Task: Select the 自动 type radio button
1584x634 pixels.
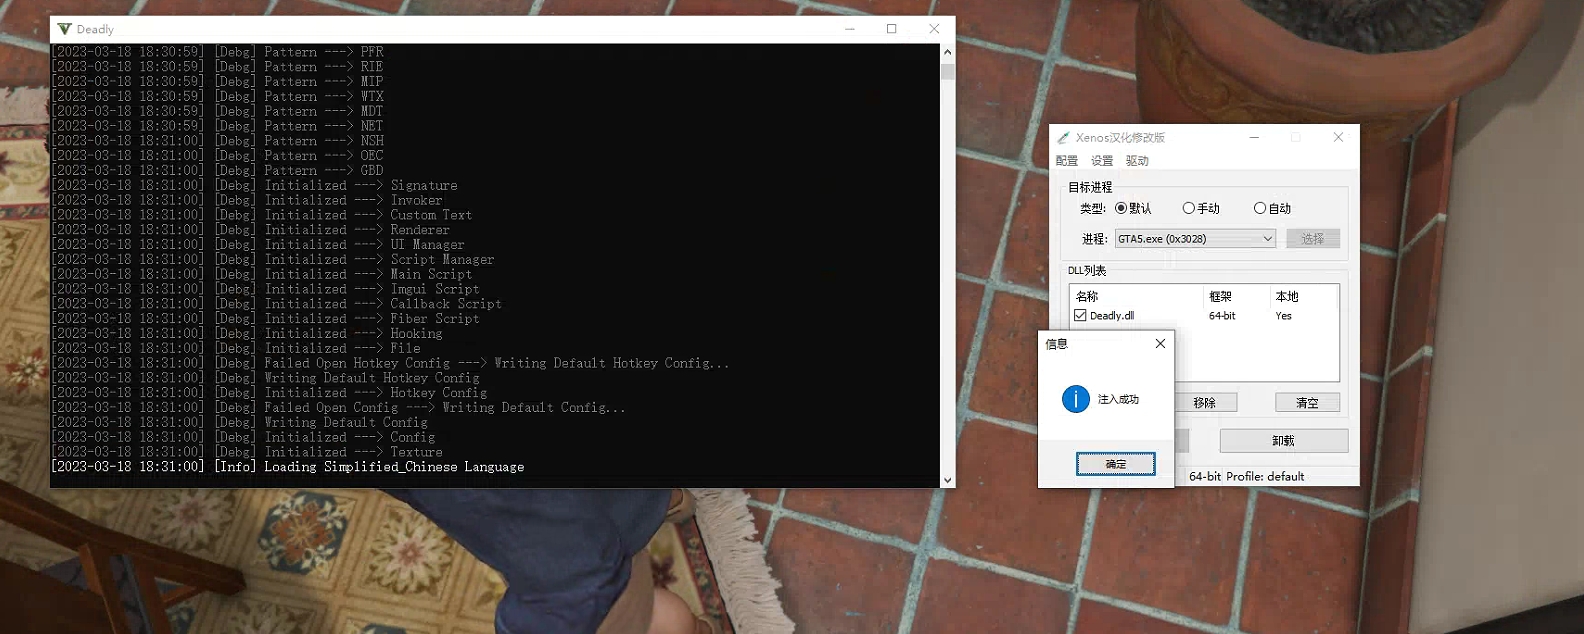Action: (1260, 208)
